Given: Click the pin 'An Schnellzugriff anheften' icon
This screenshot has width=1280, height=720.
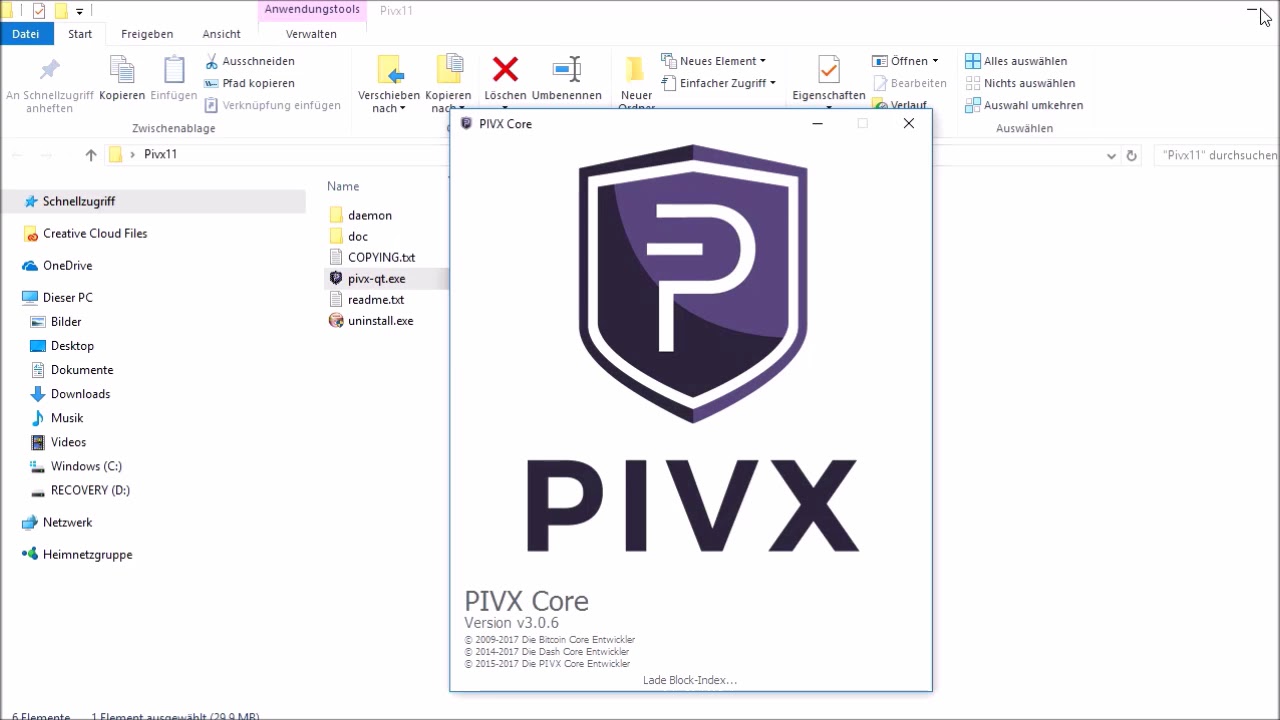Looking at the screenshot, I should pos(49,70).
